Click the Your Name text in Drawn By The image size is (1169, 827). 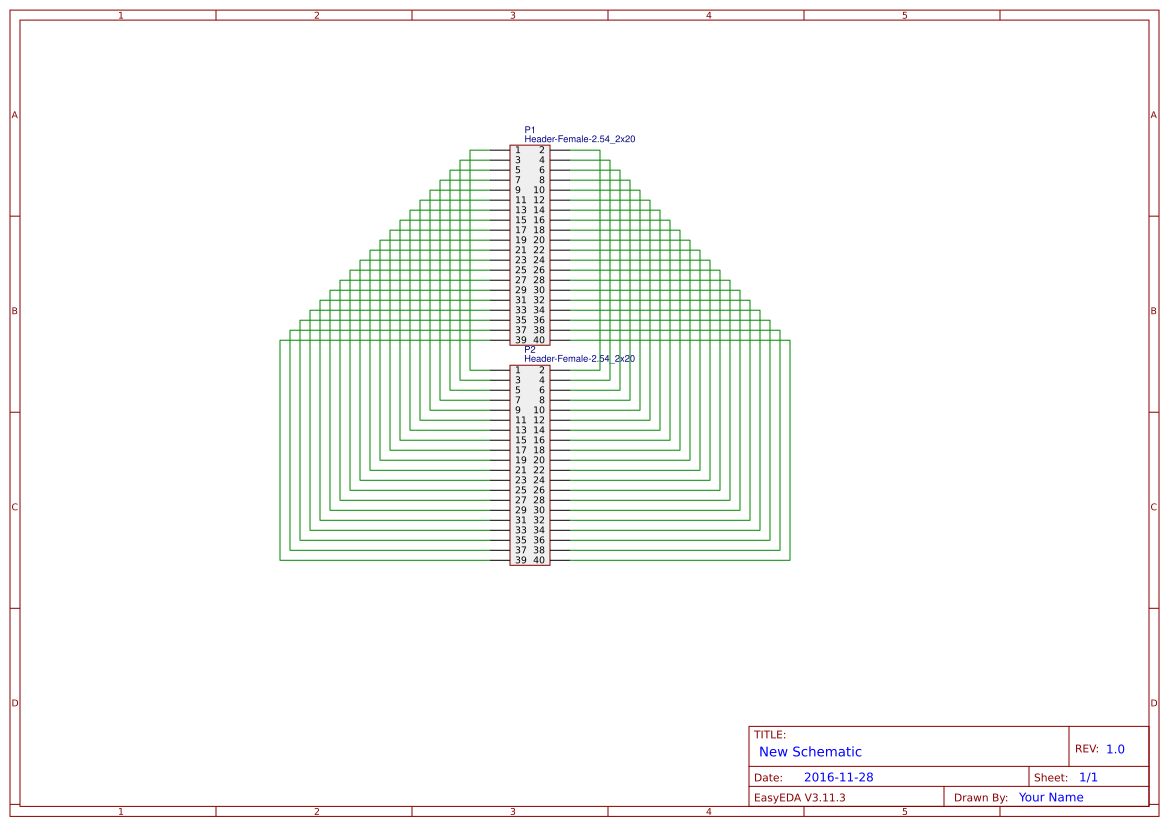[x=1049, y=797]
